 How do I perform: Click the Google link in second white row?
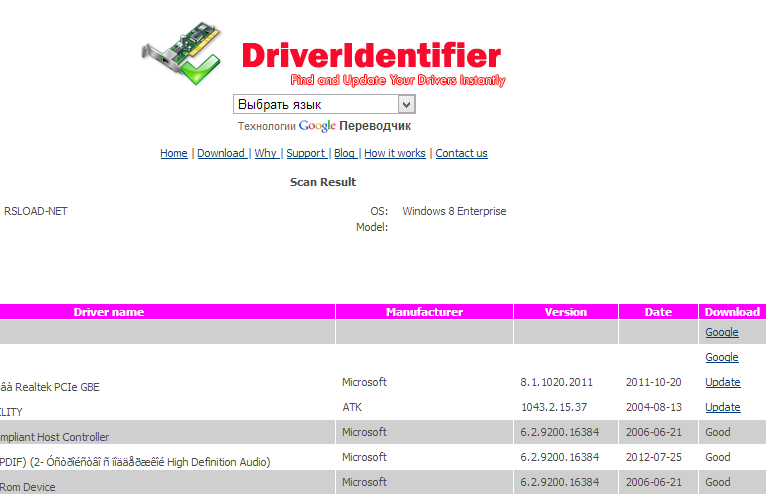coord(721,357)
